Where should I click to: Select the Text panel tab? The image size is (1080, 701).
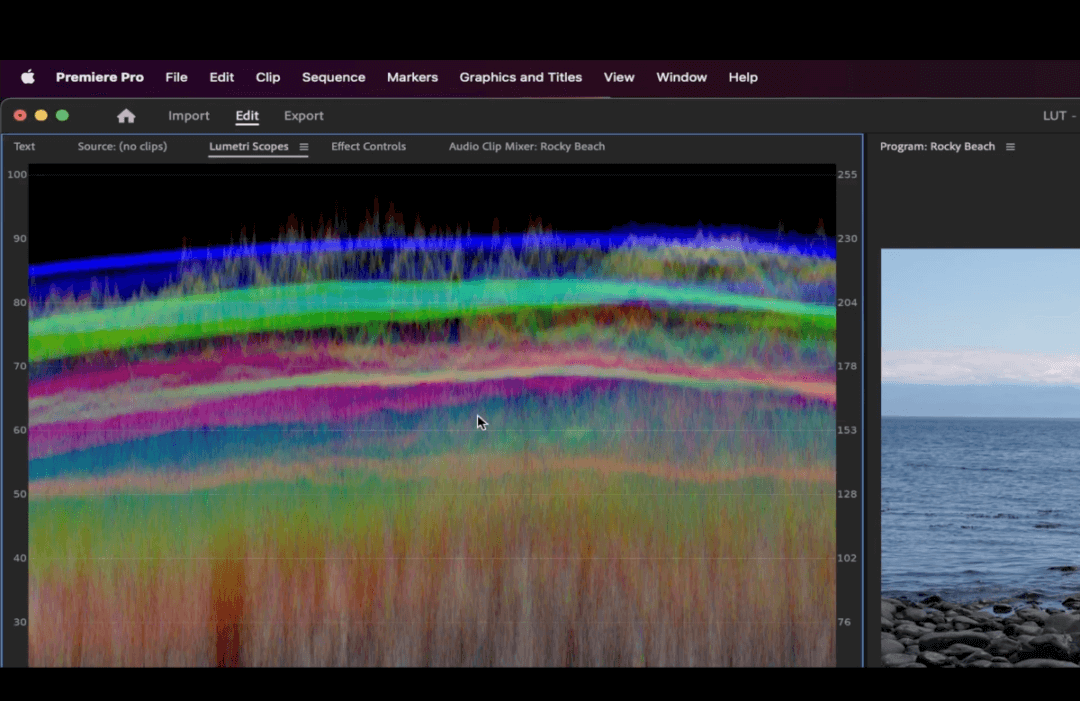24,146
